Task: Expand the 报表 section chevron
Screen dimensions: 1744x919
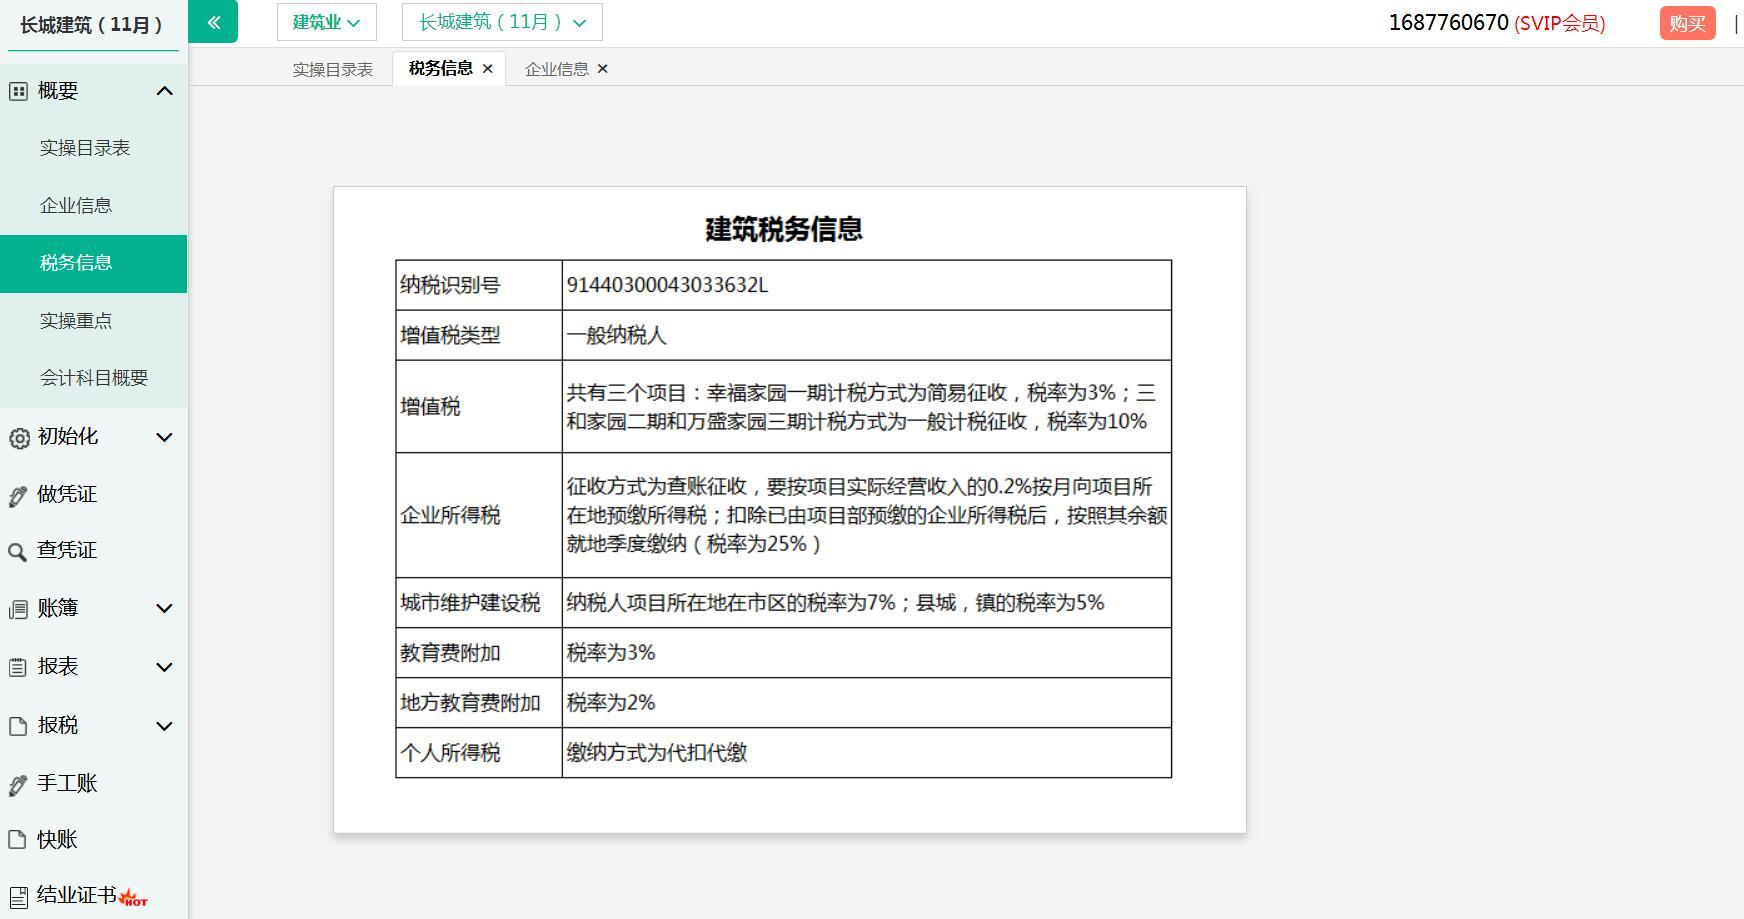Action: coord(165,667)
